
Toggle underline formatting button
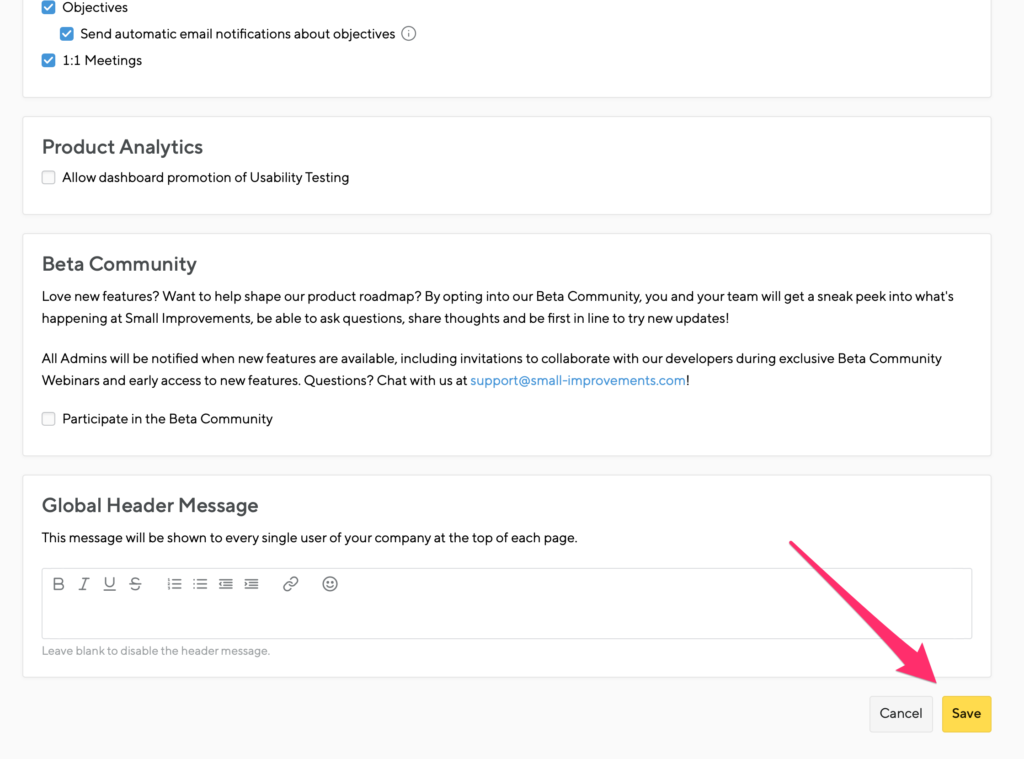click(x=109, y=584)
